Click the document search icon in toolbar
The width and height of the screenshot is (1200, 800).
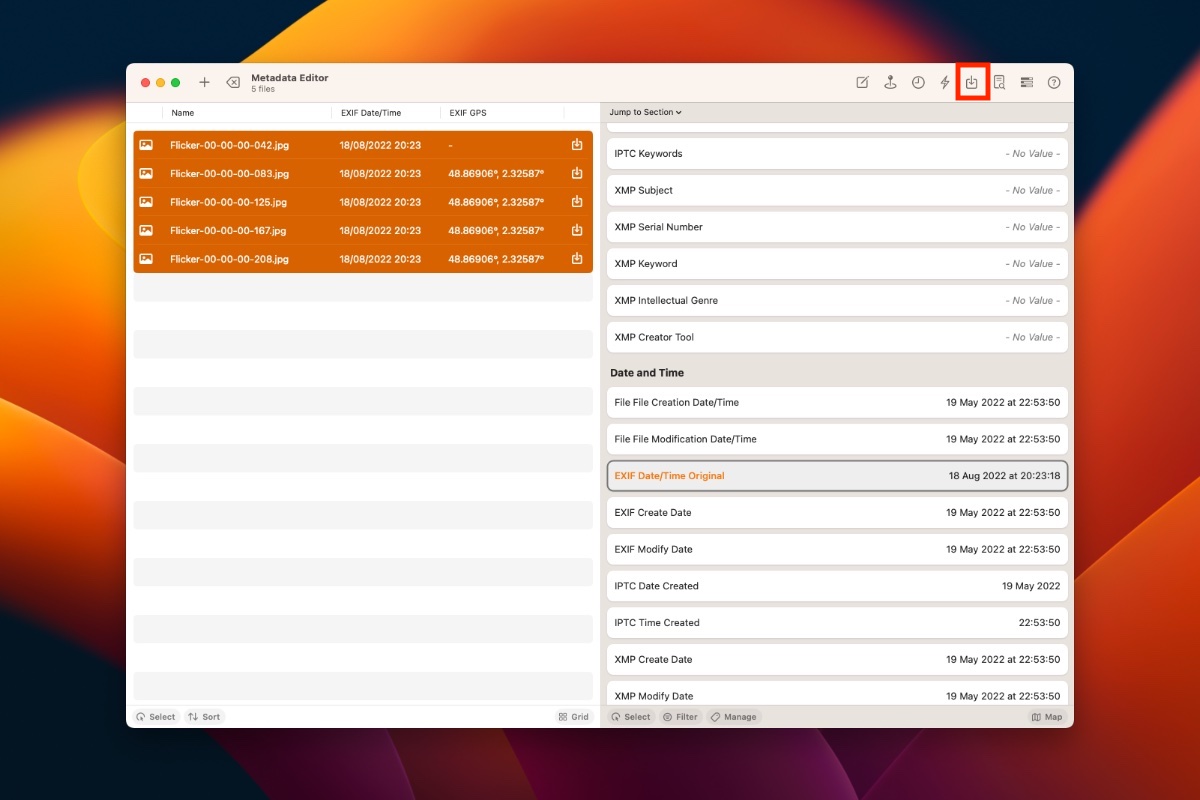pos(999,82)
